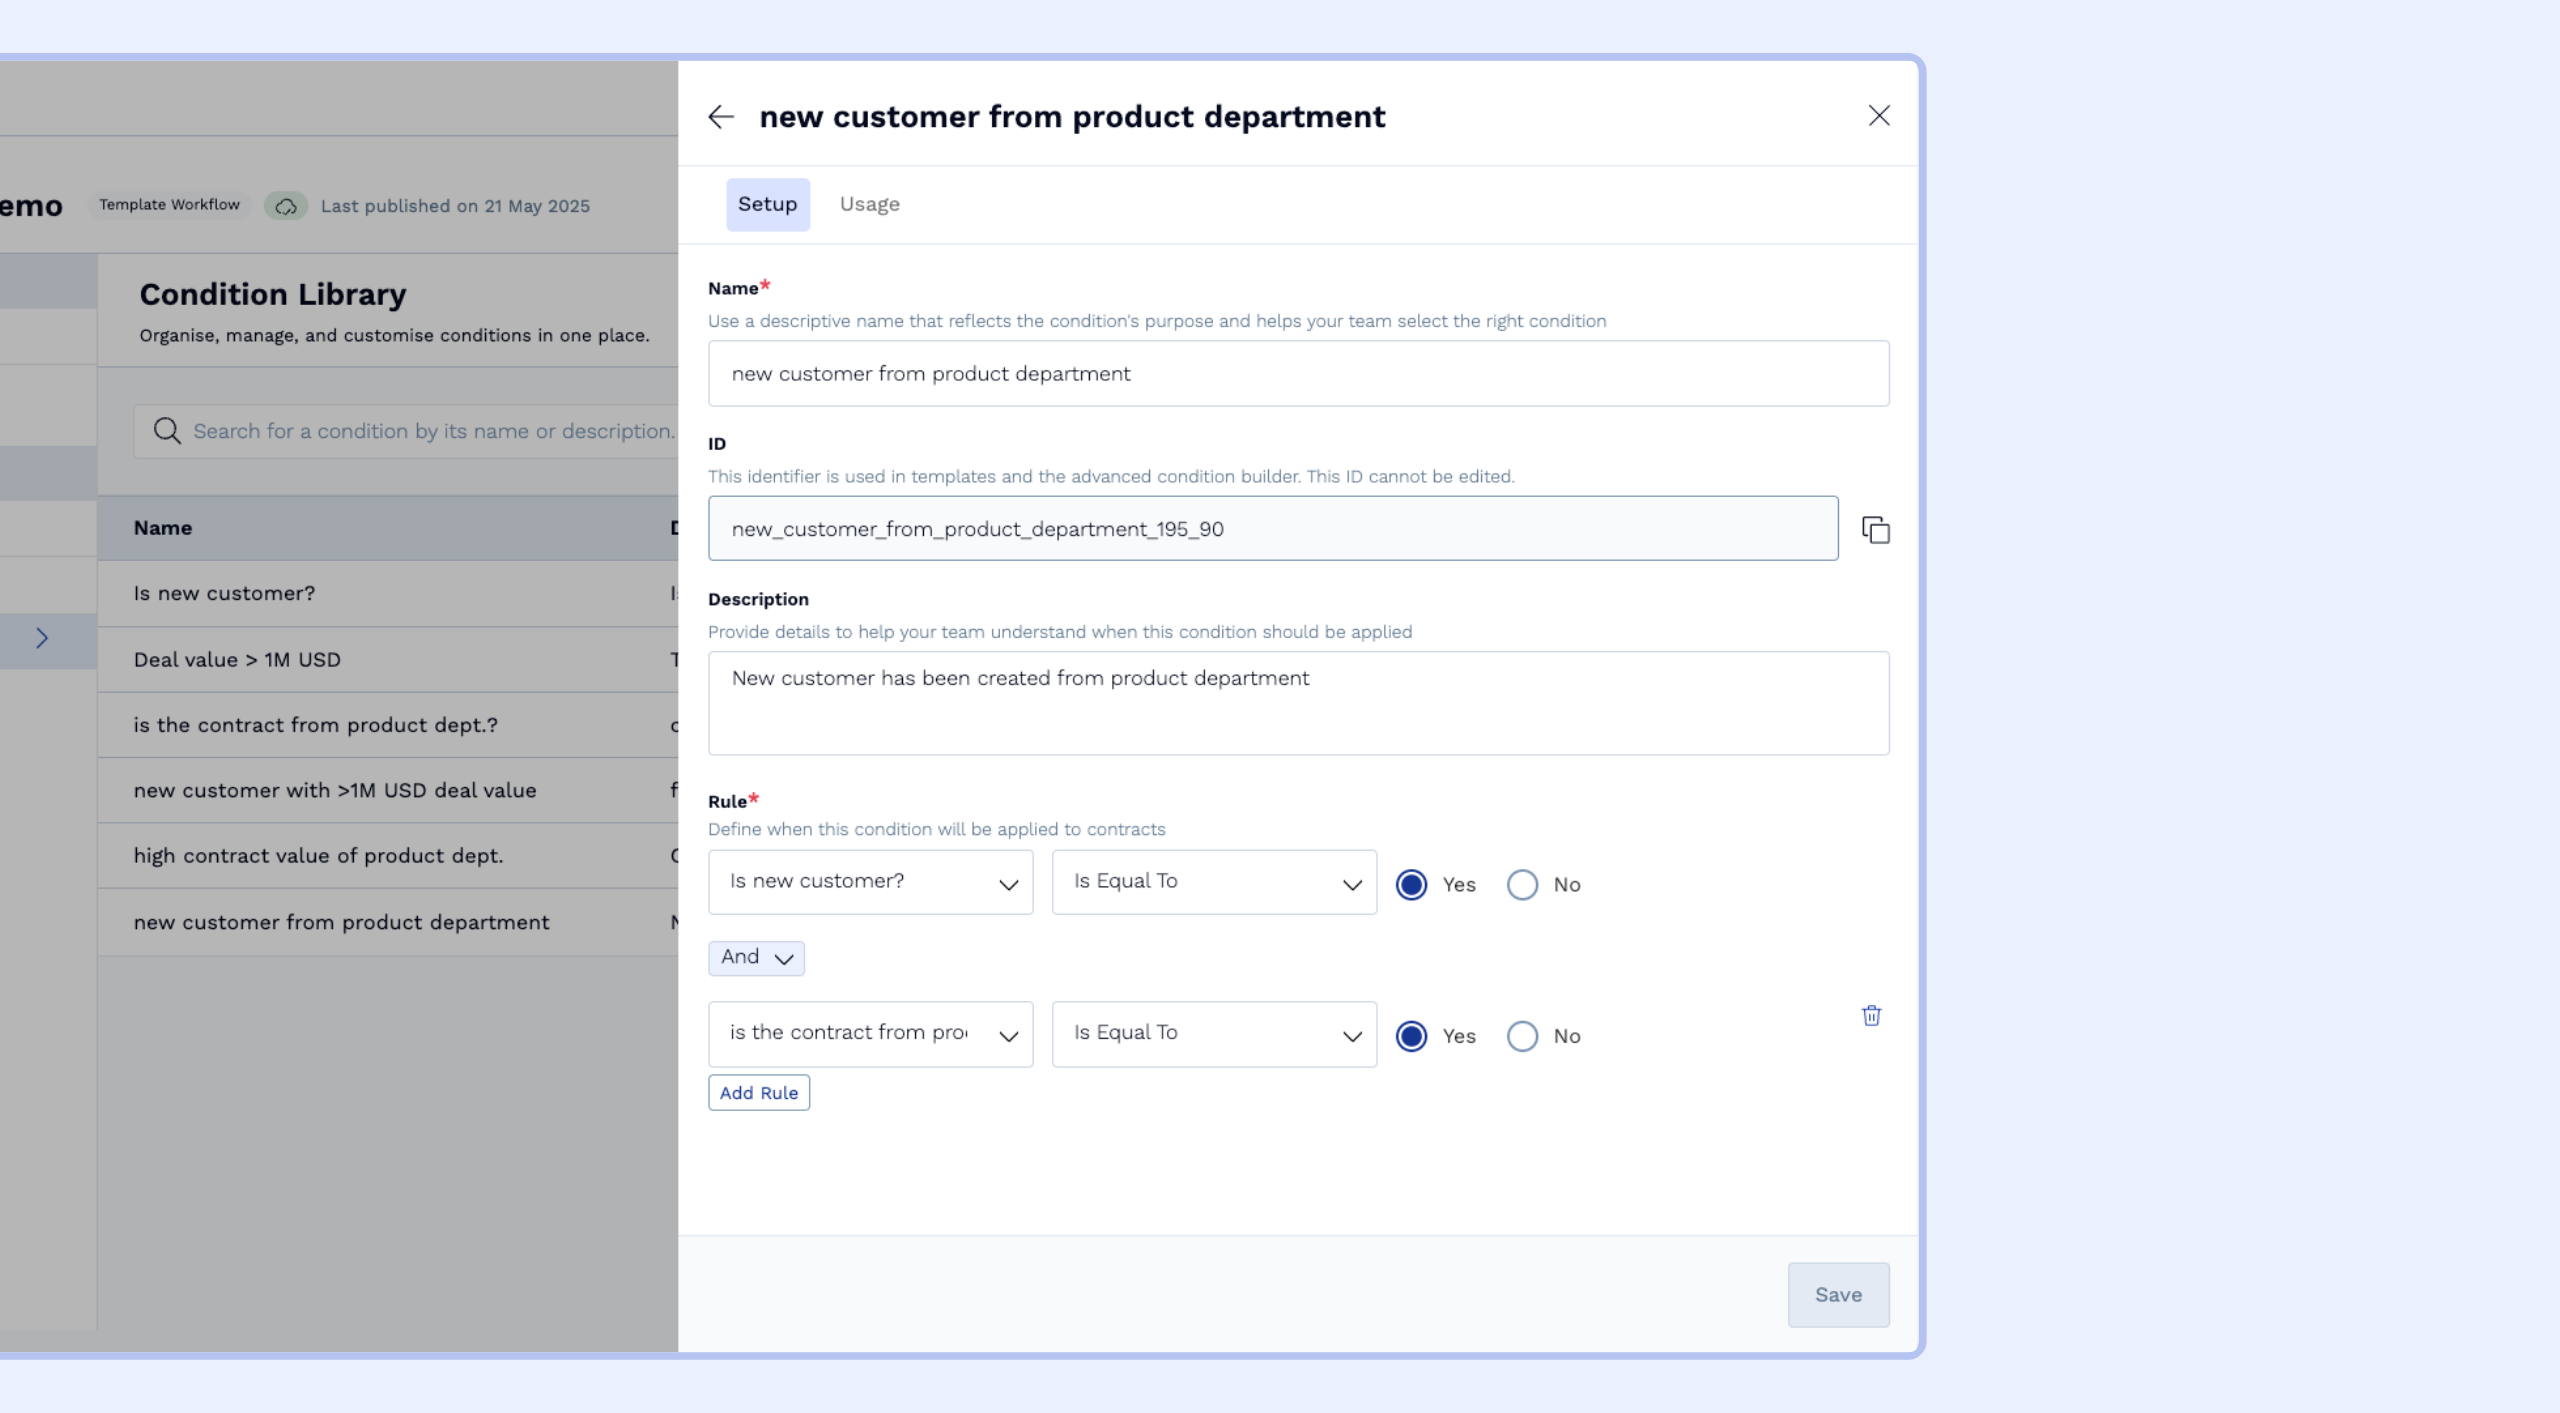
Task: Switch to the Usage tab
Action: (869, 204)
